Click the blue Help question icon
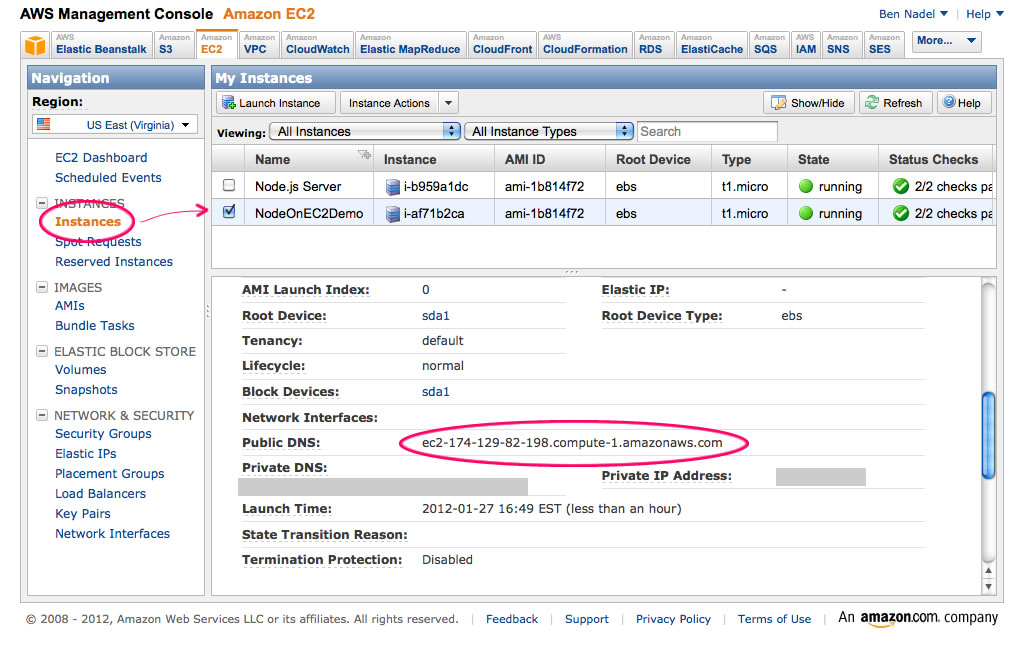Image resolution: width=1024 pixels, height=645 pixels. (950, 102)
